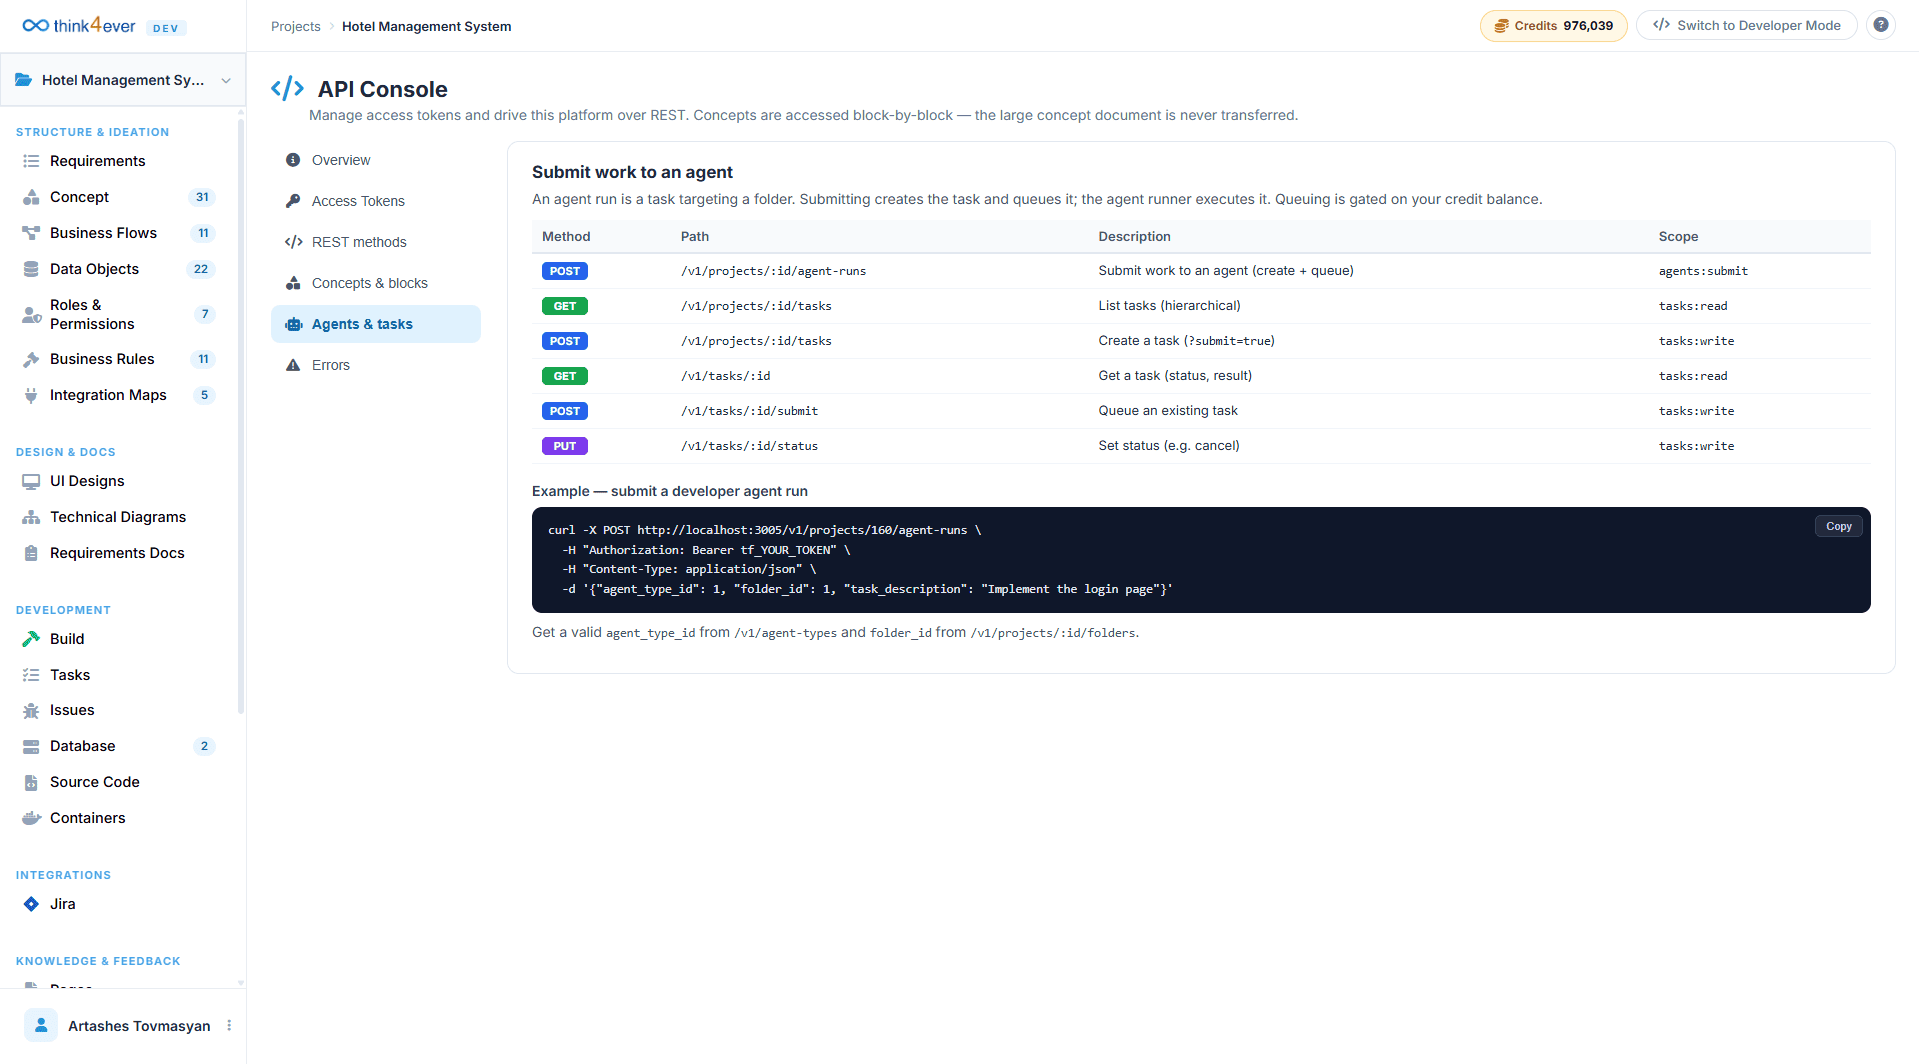Click the Concept shapes icon

(x=31, y=197)
